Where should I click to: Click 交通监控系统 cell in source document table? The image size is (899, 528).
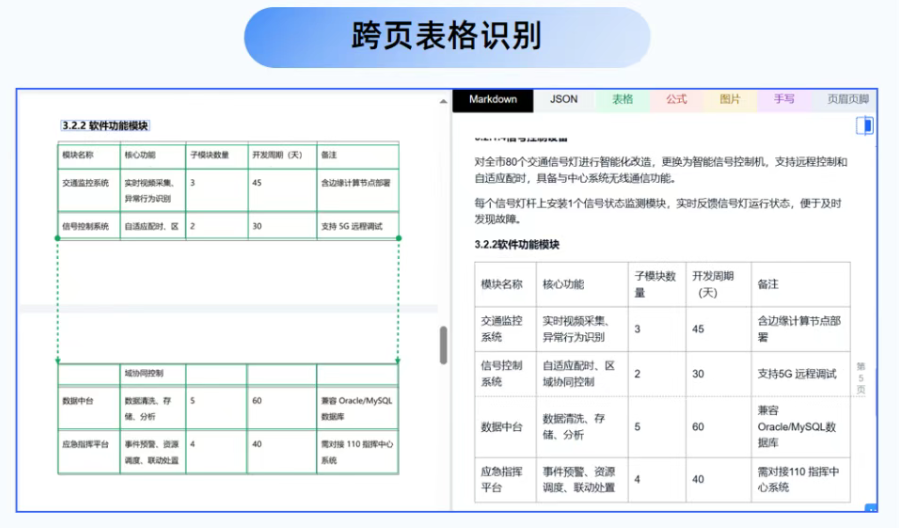tap(89, 190)
